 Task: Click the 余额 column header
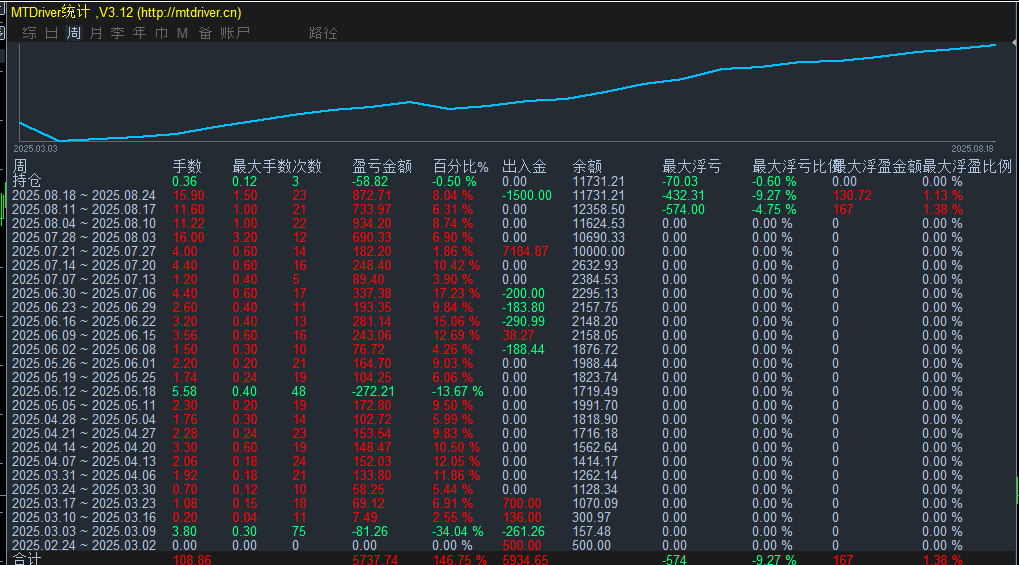pos(586,167)
